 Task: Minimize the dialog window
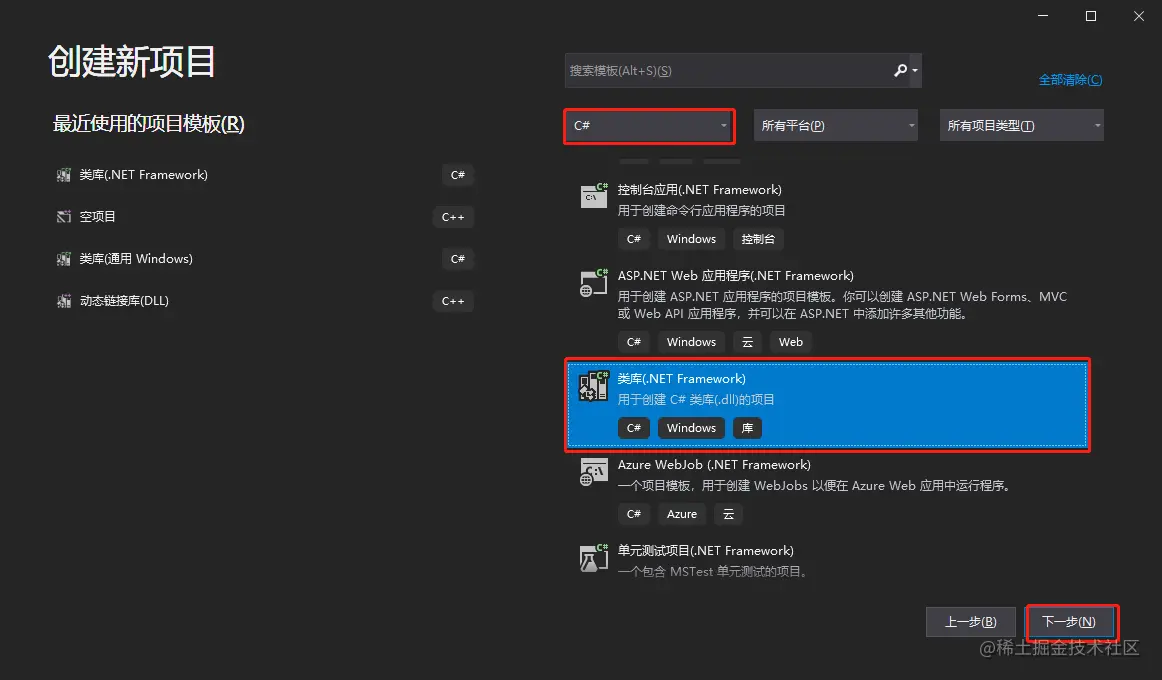coord(1043,16)
